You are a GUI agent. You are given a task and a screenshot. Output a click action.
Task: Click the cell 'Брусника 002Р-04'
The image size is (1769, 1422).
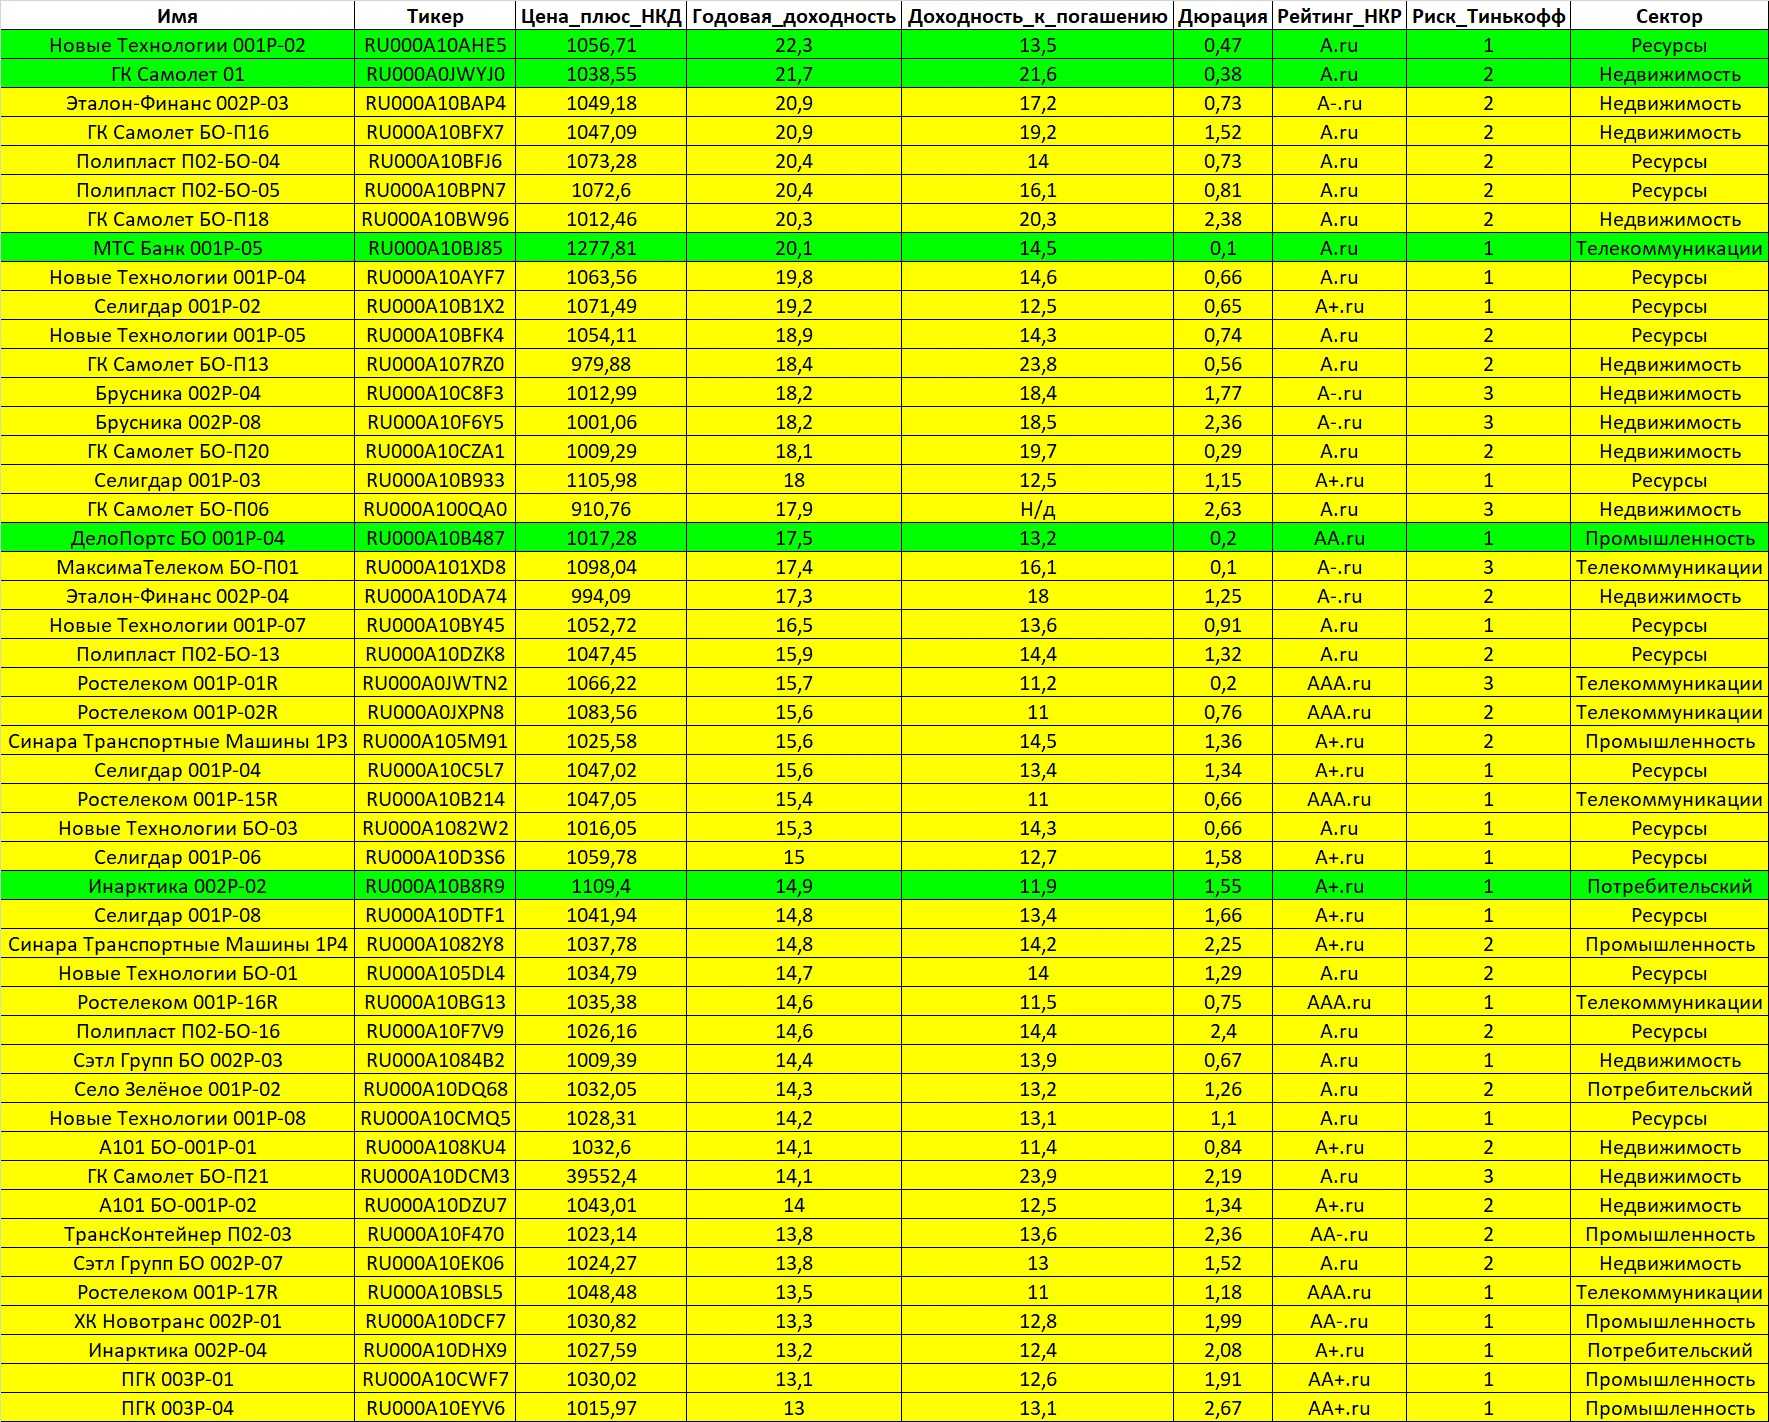click(x=178, y=393)
